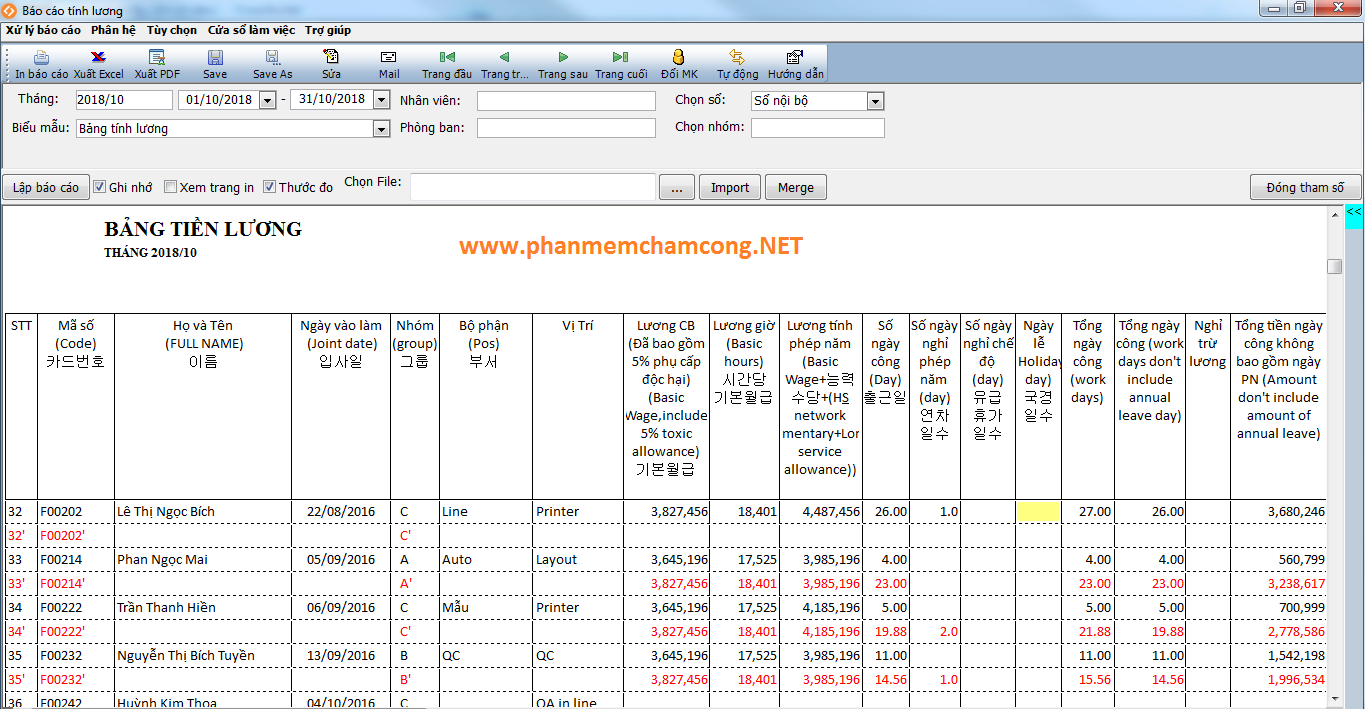Click the employee name Phan Ngọc Mai

click(162, 560)
